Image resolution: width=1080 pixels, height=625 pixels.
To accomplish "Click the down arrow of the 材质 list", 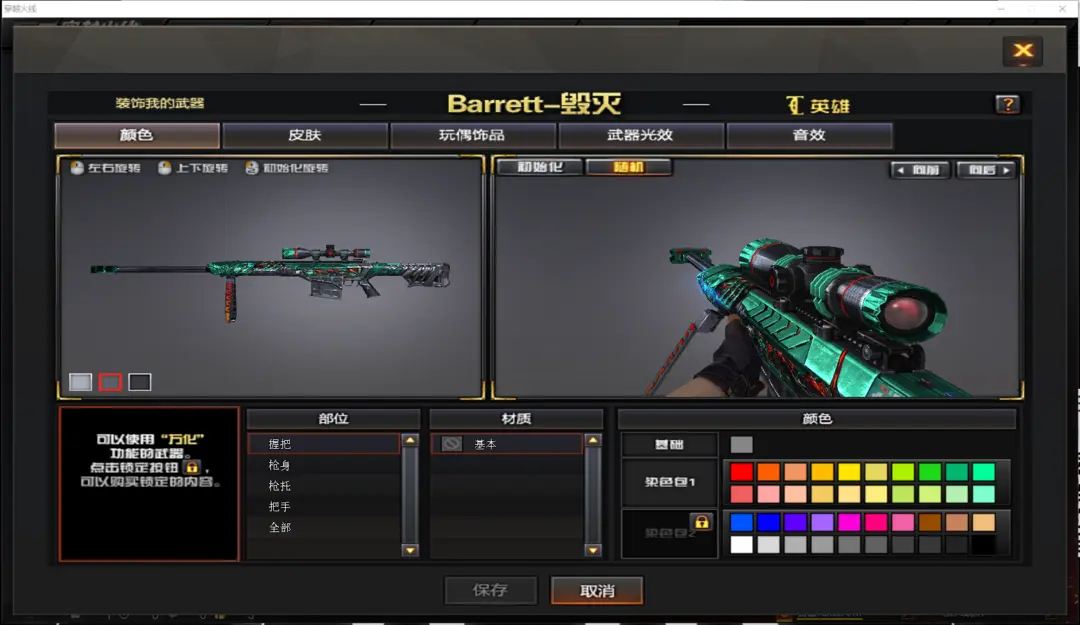I will [x=592, y=550].
